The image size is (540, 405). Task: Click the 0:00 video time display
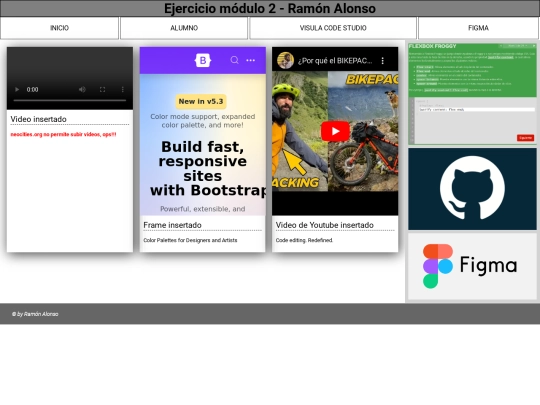tap(32, 90)
